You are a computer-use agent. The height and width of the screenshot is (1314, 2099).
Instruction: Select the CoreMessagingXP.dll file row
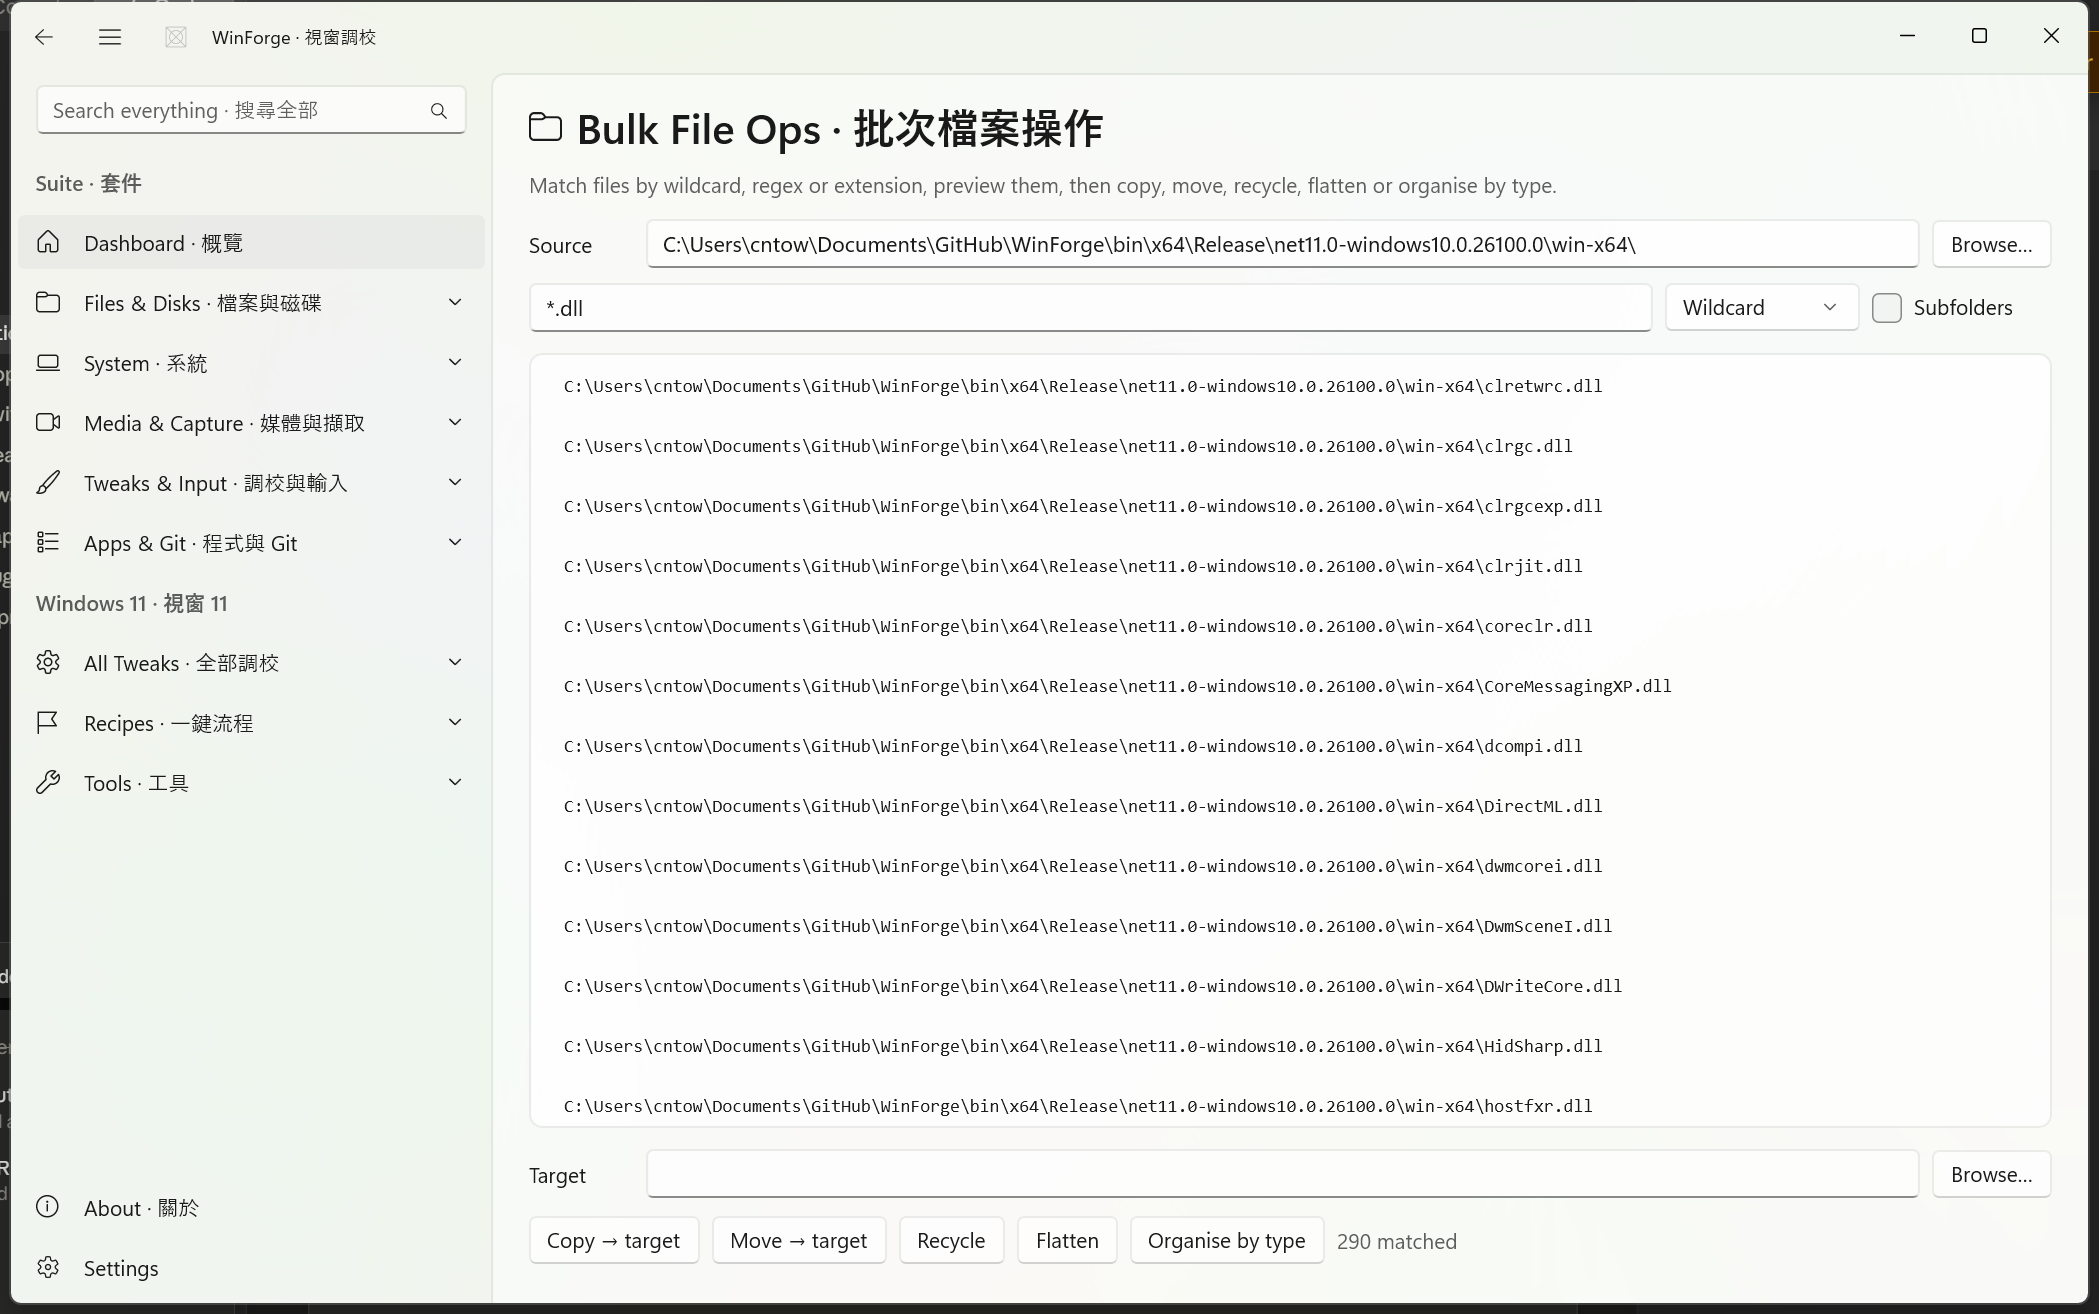coord(1290,686)
